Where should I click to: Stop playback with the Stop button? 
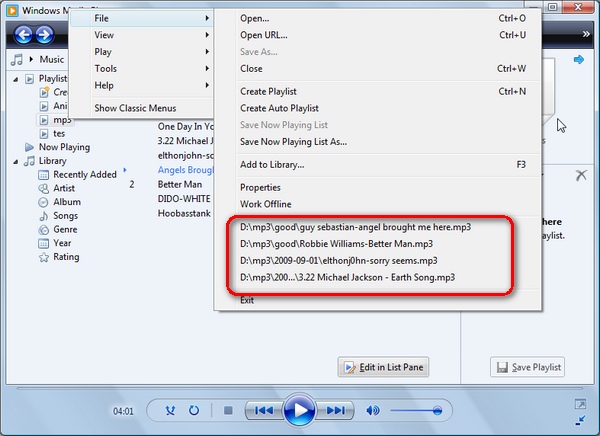(x=228, y=411)
